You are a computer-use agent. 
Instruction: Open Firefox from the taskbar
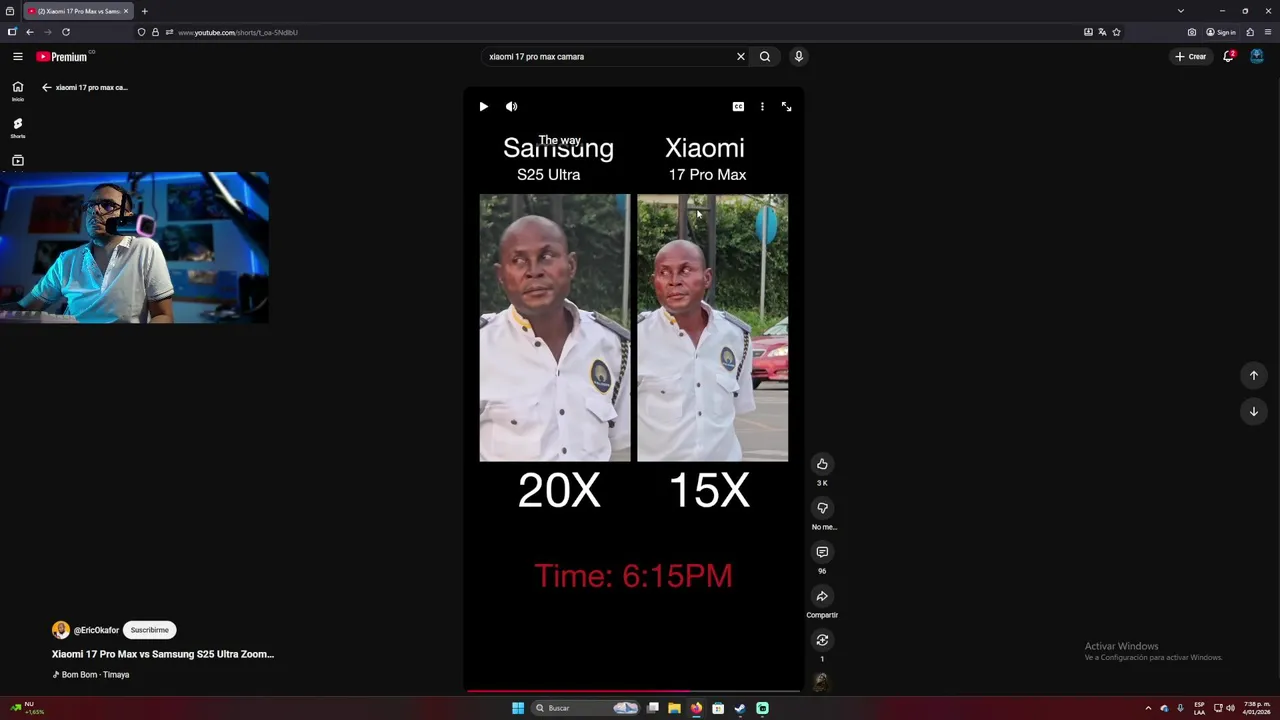tap(696, 708)
